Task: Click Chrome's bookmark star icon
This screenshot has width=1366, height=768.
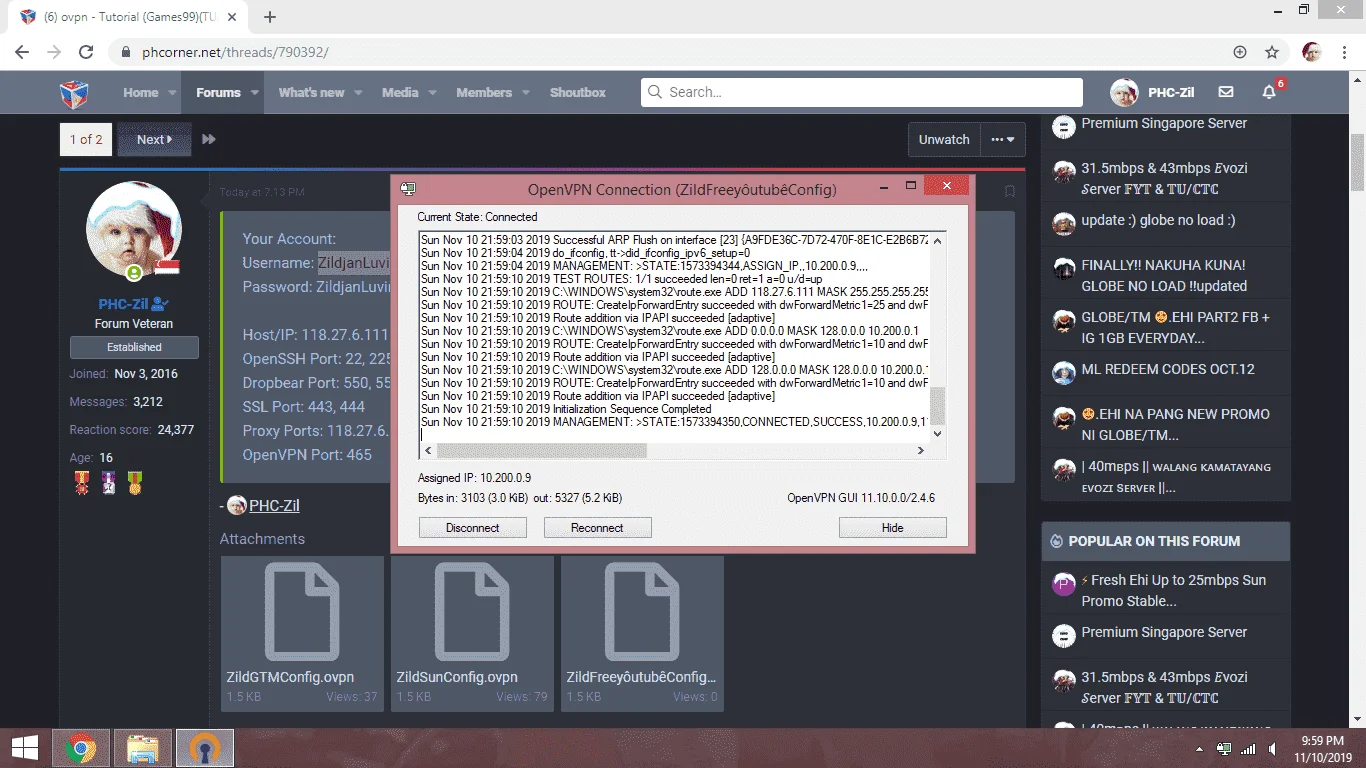Action: pyautogui.click(x=1272, y=52)
